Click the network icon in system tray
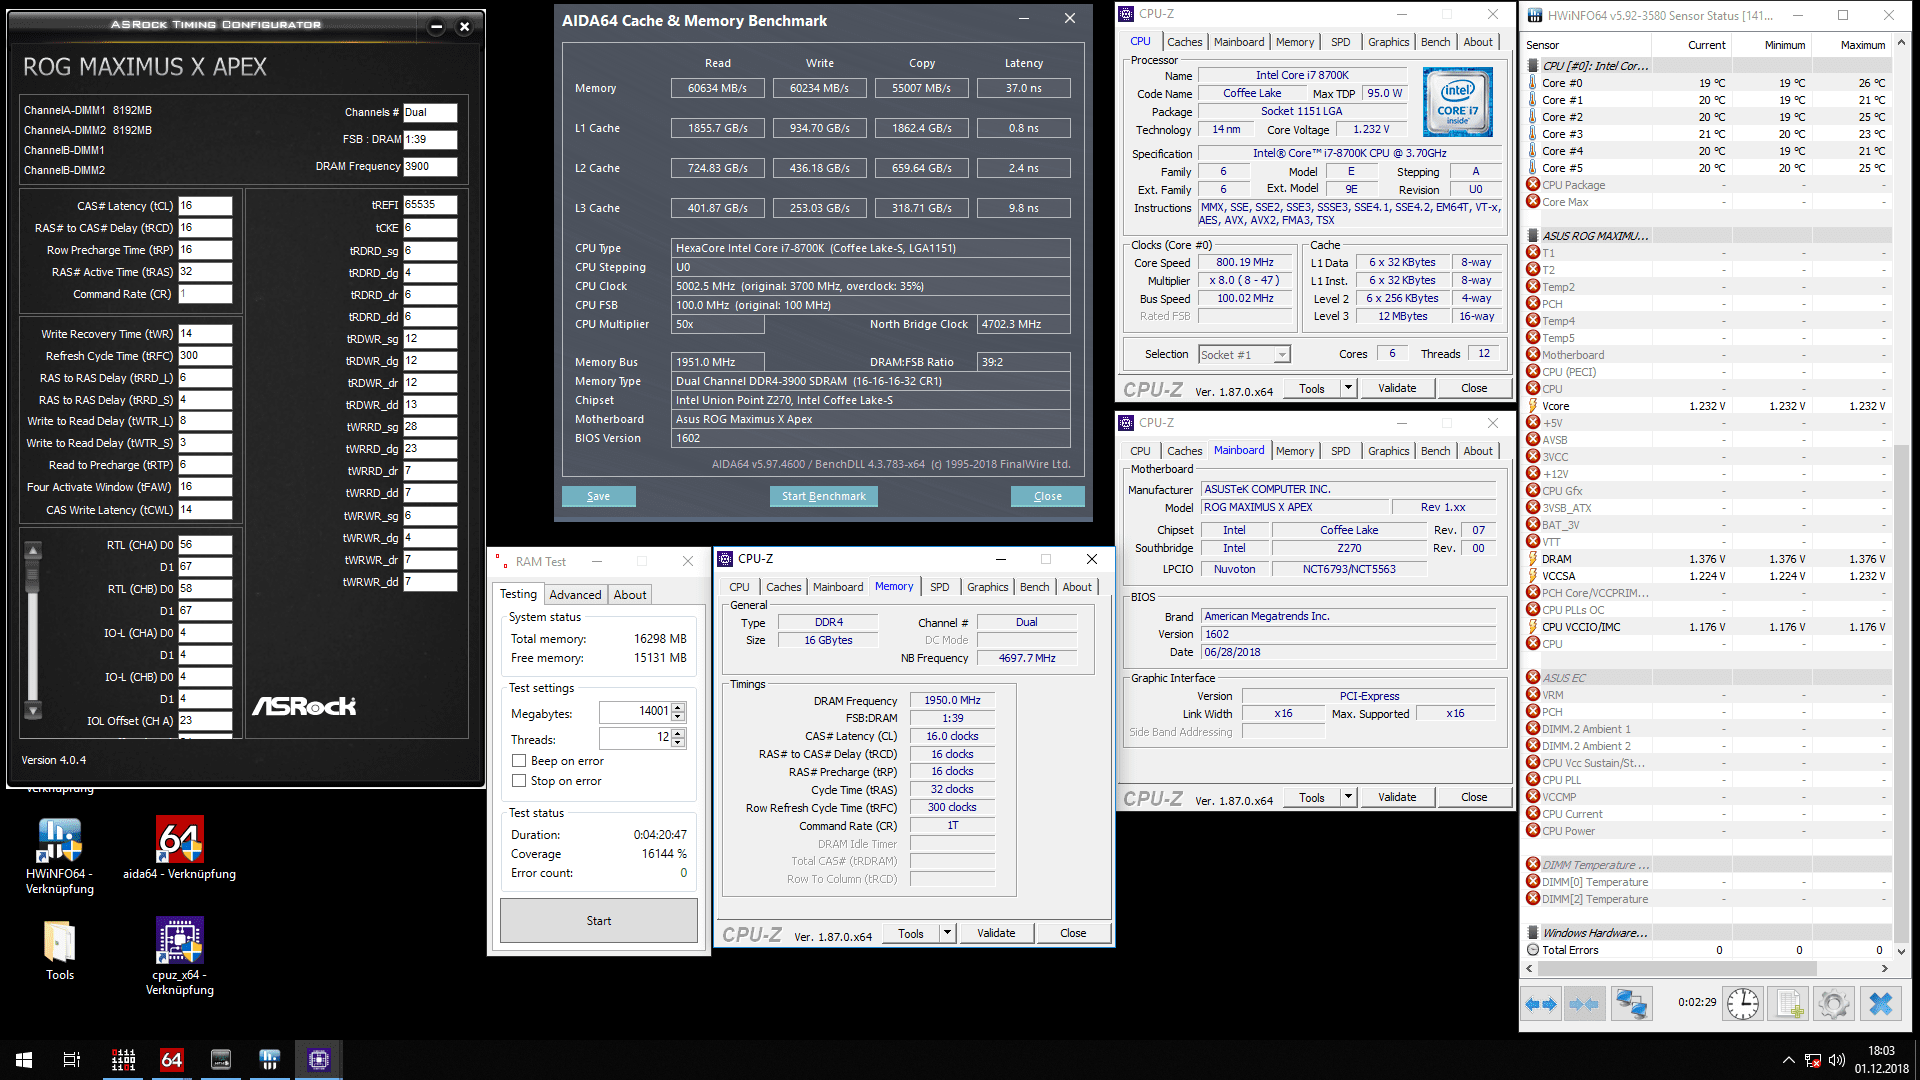Image resolution: width=1920 pixels, height=1080 pixels. pyautogui.click(x=1813, y=1060)
